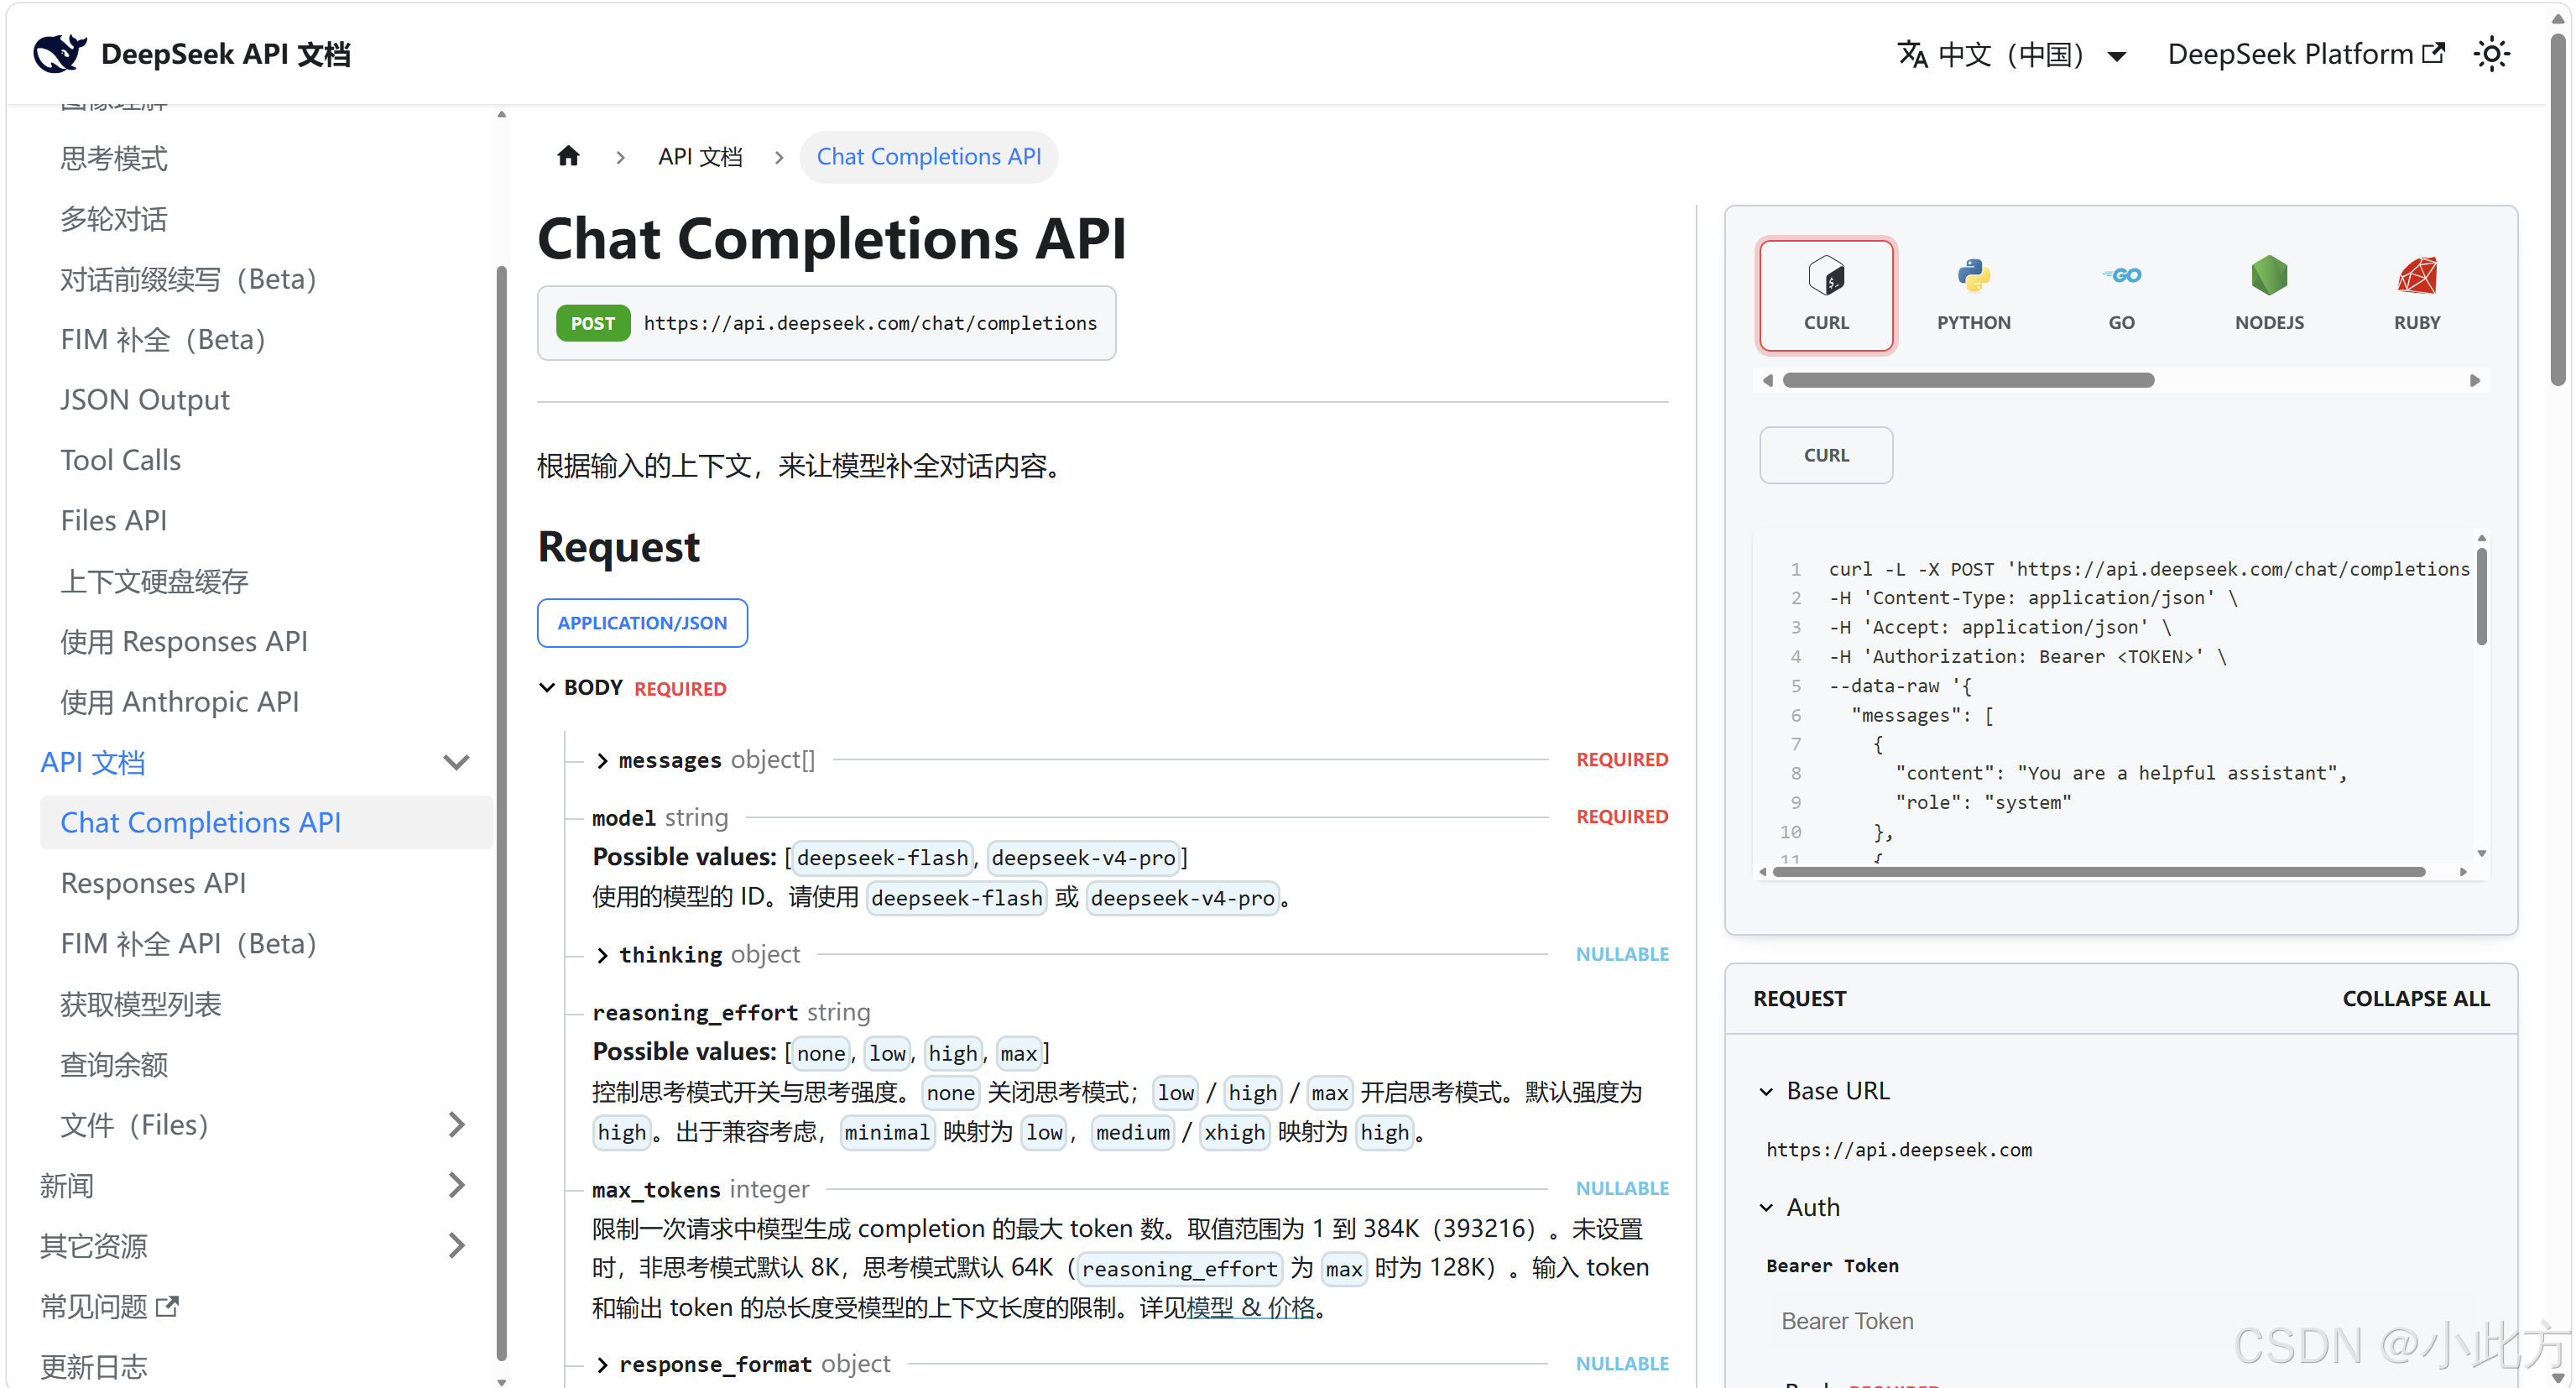This screenshot has height=1388, width=2576.
Task: Open JSON Output in the sidebar
Action: pos(145,400)
